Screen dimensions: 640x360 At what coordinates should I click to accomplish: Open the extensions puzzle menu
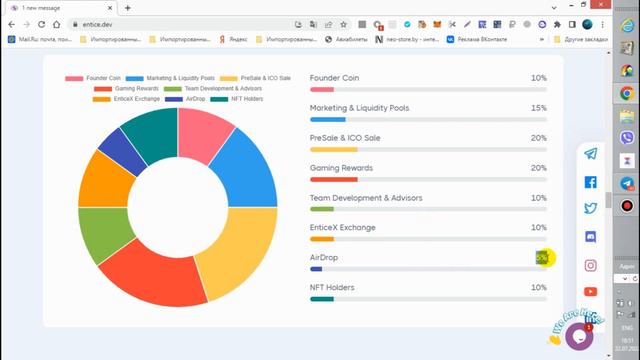pyautogui.click(x=557, y=24)
